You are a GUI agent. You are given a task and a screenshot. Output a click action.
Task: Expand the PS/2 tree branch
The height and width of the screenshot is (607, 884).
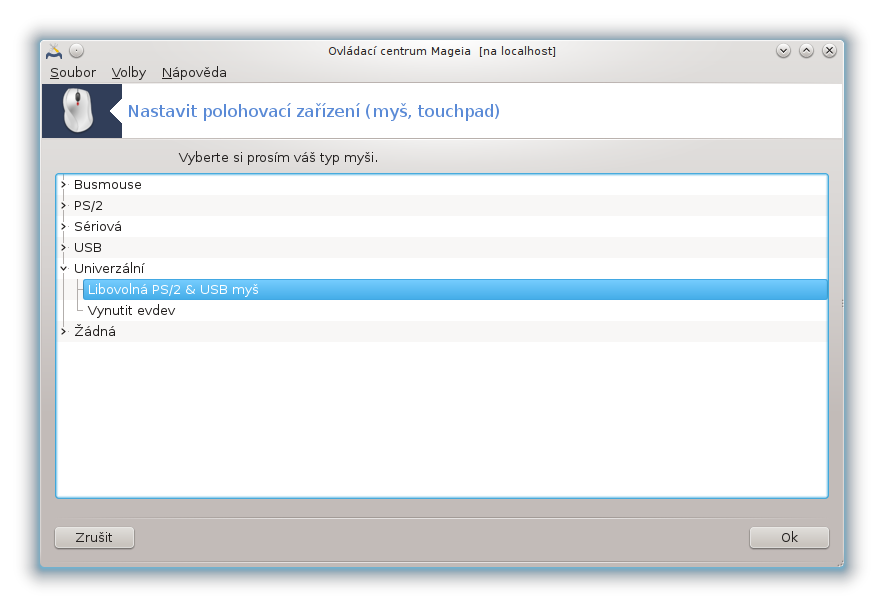[x=64, y=205]
